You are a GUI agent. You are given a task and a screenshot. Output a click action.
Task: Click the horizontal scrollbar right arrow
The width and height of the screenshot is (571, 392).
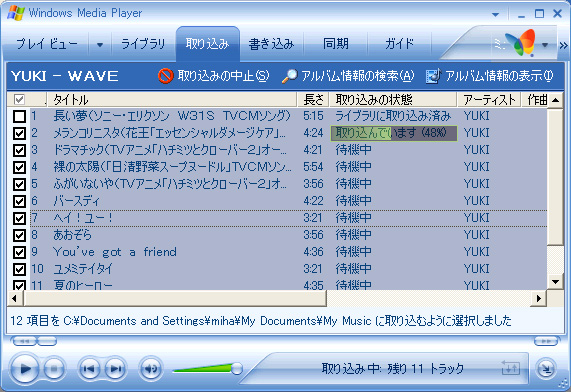pyautogui.click(x=539, y=299)
